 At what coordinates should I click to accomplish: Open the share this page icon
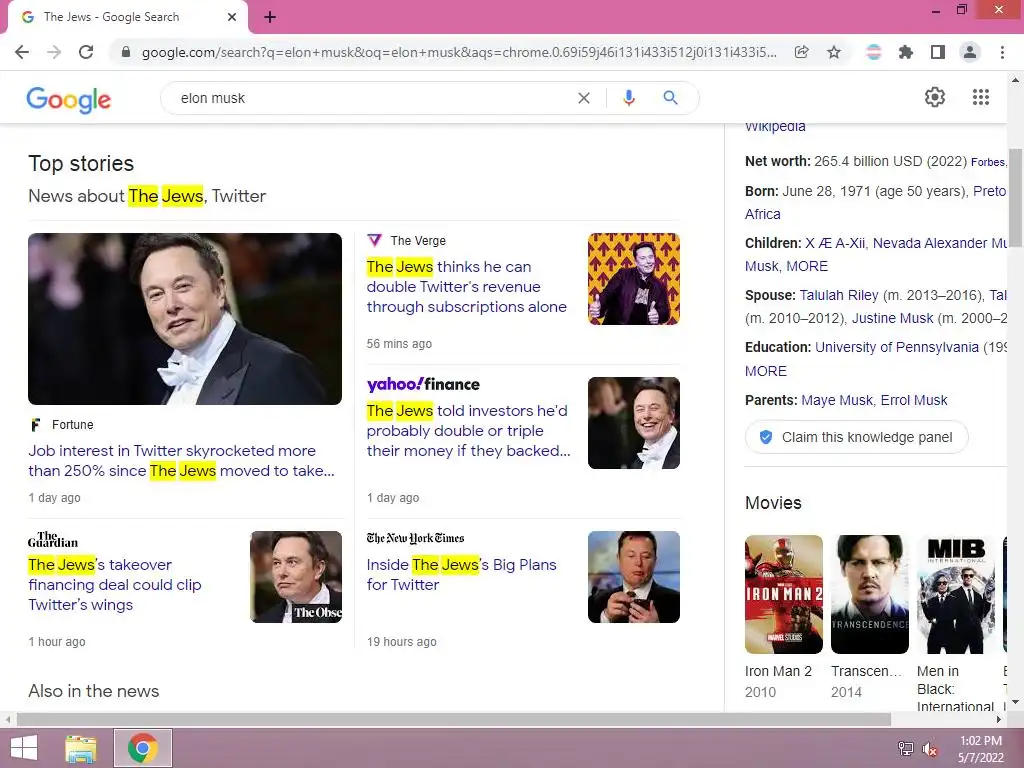pyautogui.click(x=801, y=52)
